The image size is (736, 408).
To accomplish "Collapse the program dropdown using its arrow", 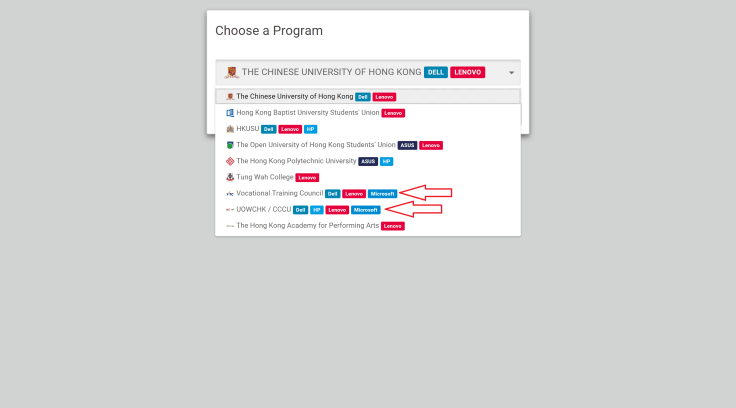I will point(511,73).
